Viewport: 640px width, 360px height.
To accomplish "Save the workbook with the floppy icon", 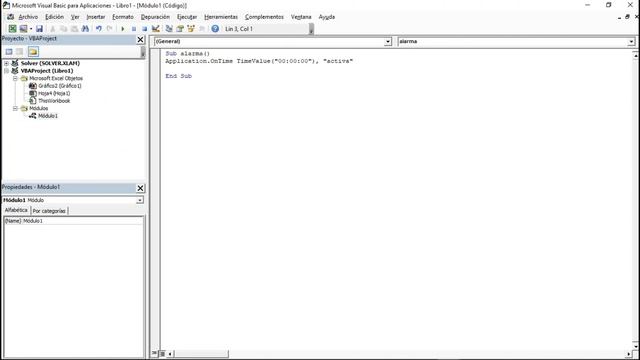I will pos(39,29).
